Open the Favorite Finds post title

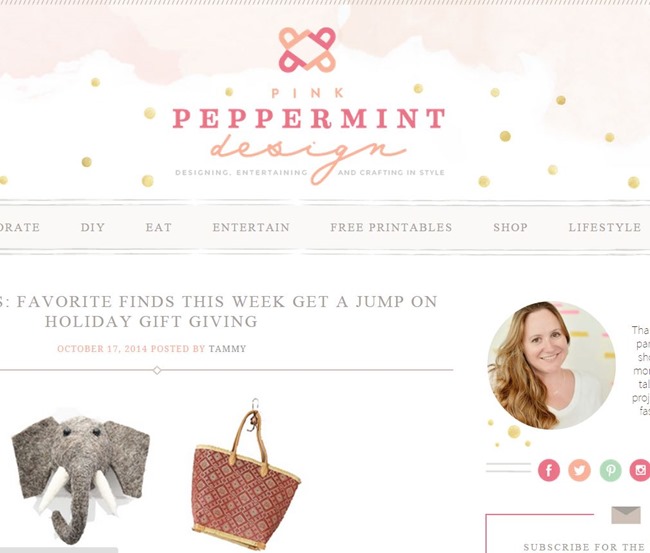point(218,311)
